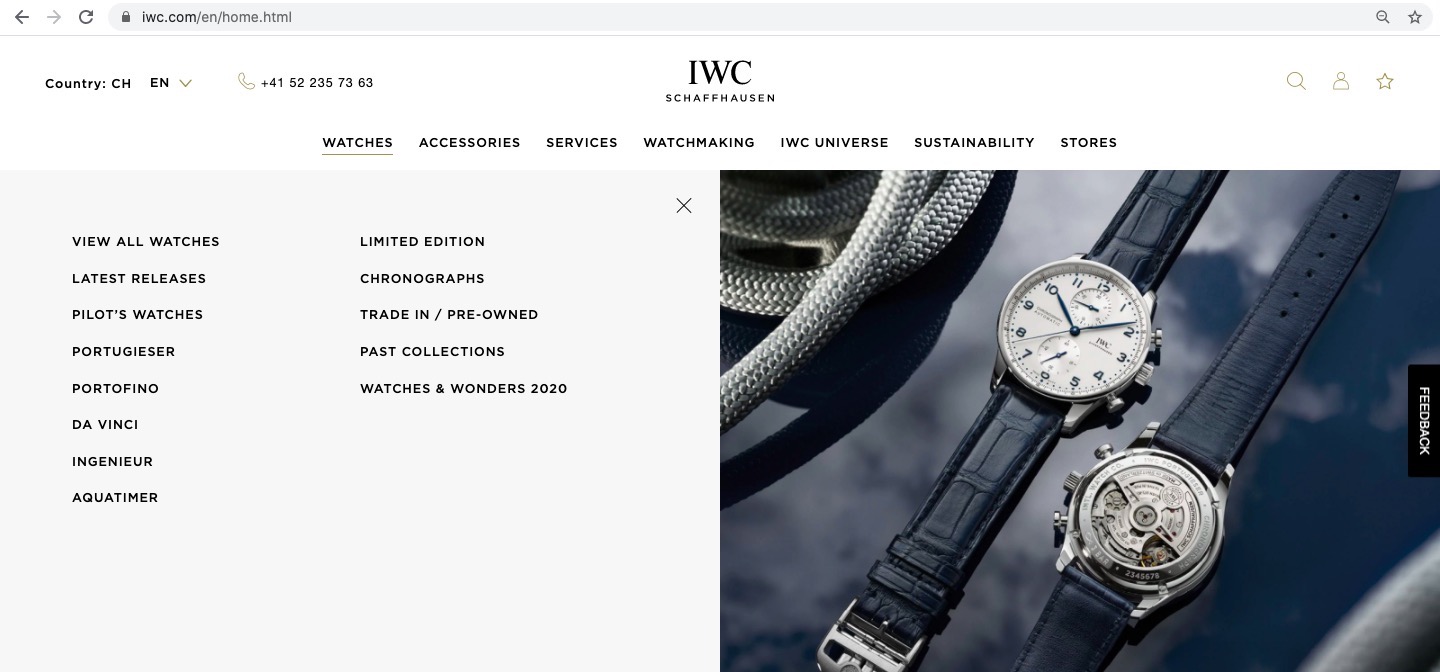Click the IWC Schaffhausen logo
The width and height of the screenshot is (1440, 672).
[720, 81]
